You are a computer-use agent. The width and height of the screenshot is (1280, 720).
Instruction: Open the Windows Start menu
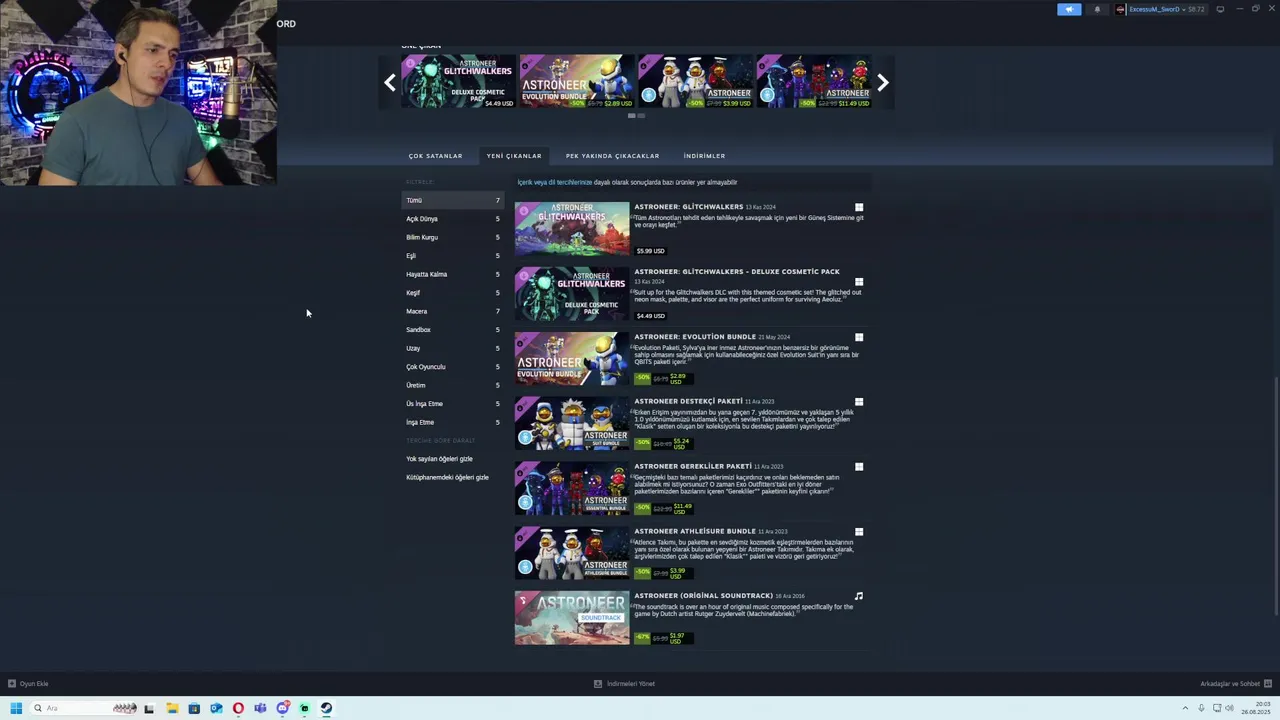(16, 708)
